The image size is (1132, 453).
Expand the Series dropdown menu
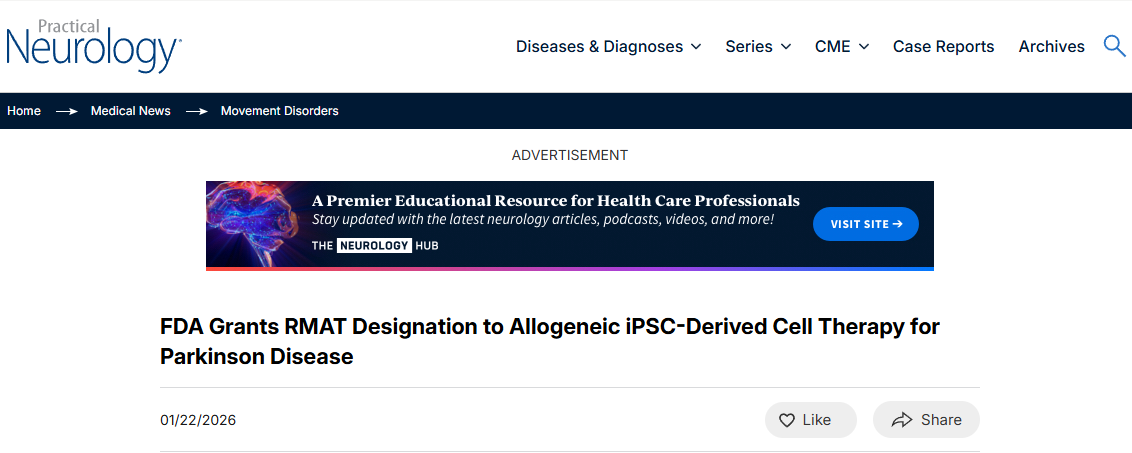tap(758, 47)
